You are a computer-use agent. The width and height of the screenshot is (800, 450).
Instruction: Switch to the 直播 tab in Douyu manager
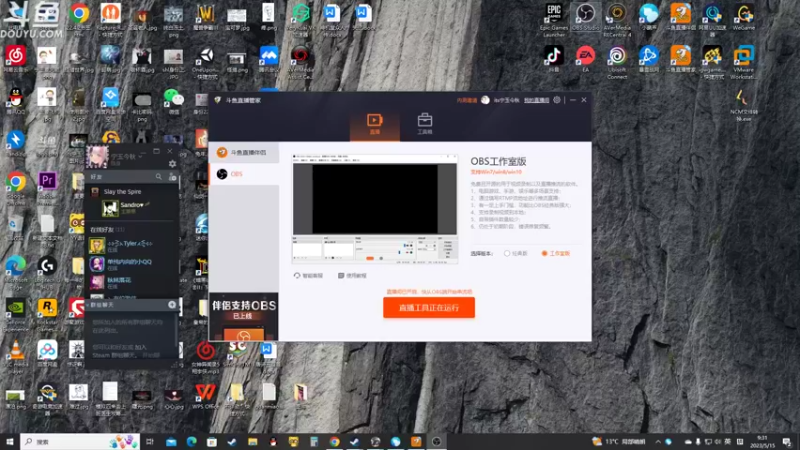pos(374,124)
